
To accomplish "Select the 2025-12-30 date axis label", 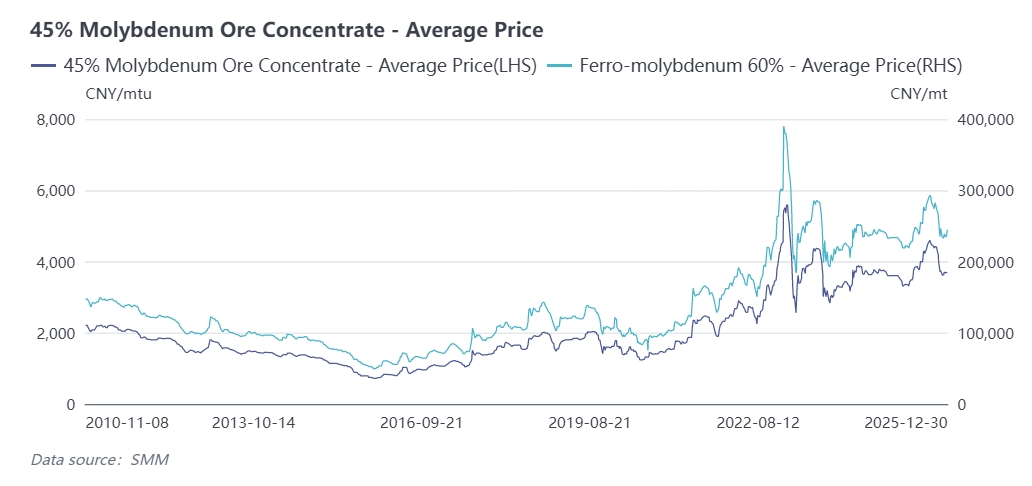I will [907, 423].
